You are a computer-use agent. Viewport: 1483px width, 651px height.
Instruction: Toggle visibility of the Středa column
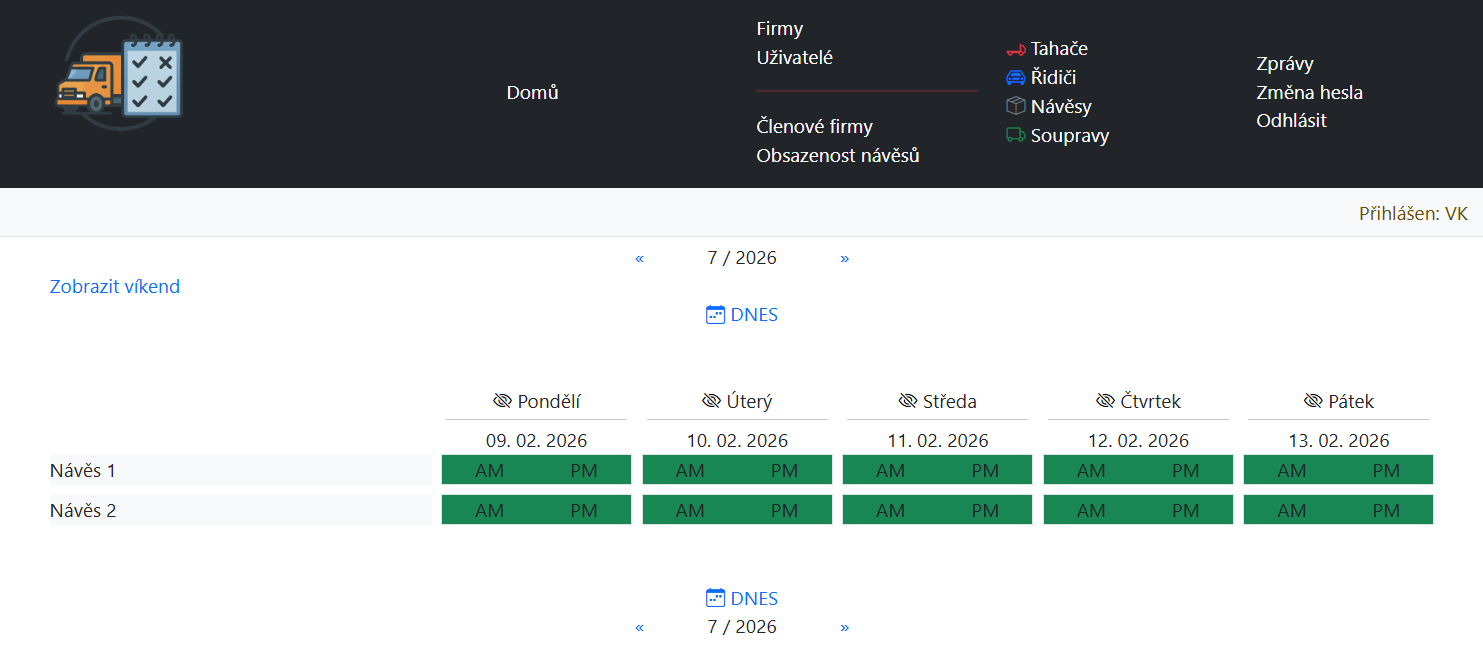tap(908, 401)
